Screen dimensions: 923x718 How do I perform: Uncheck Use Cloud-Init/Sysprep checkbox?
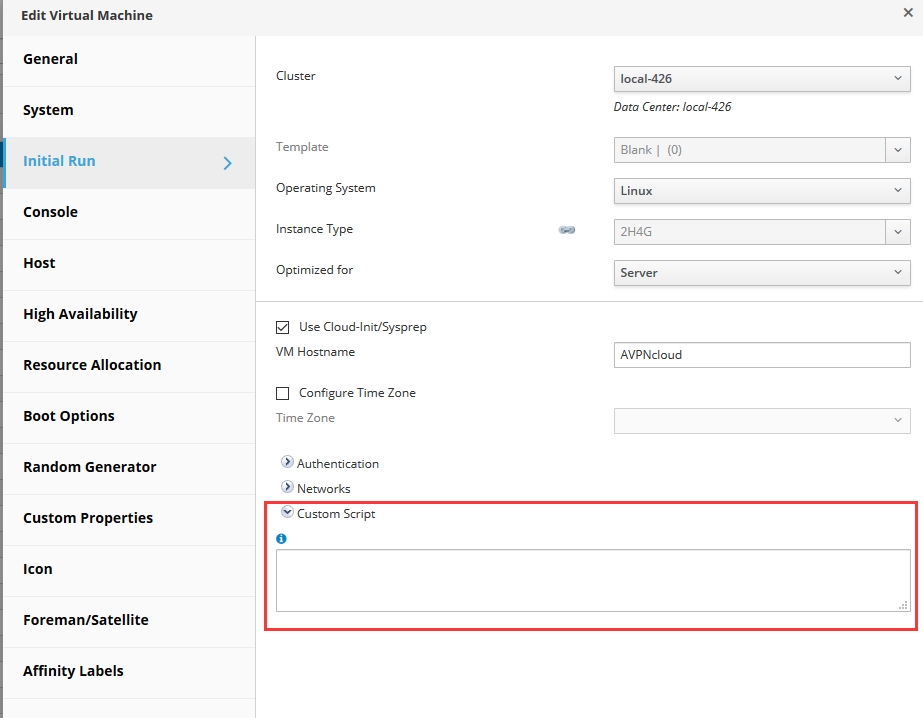coord(283,327)
